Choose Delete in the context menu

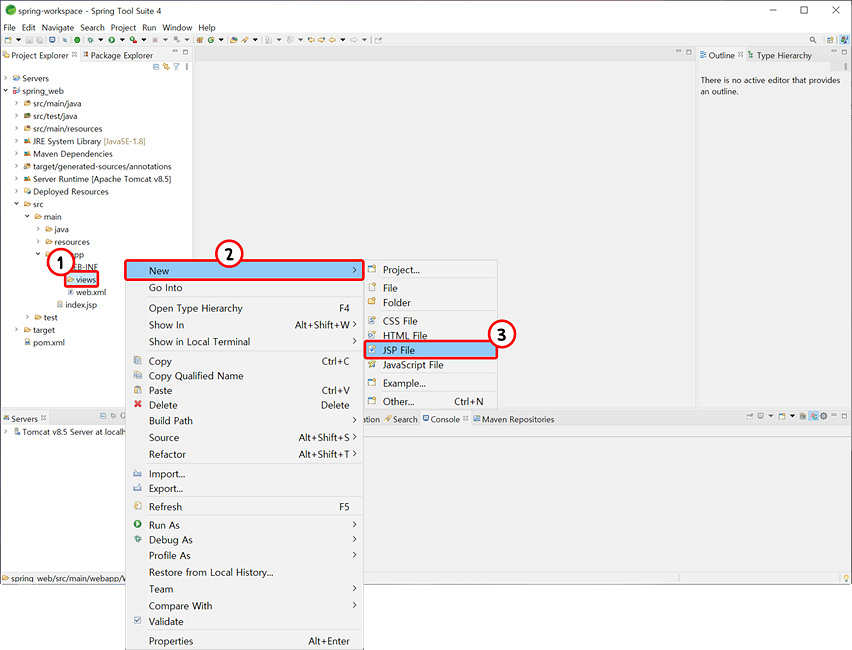[244, 405]
